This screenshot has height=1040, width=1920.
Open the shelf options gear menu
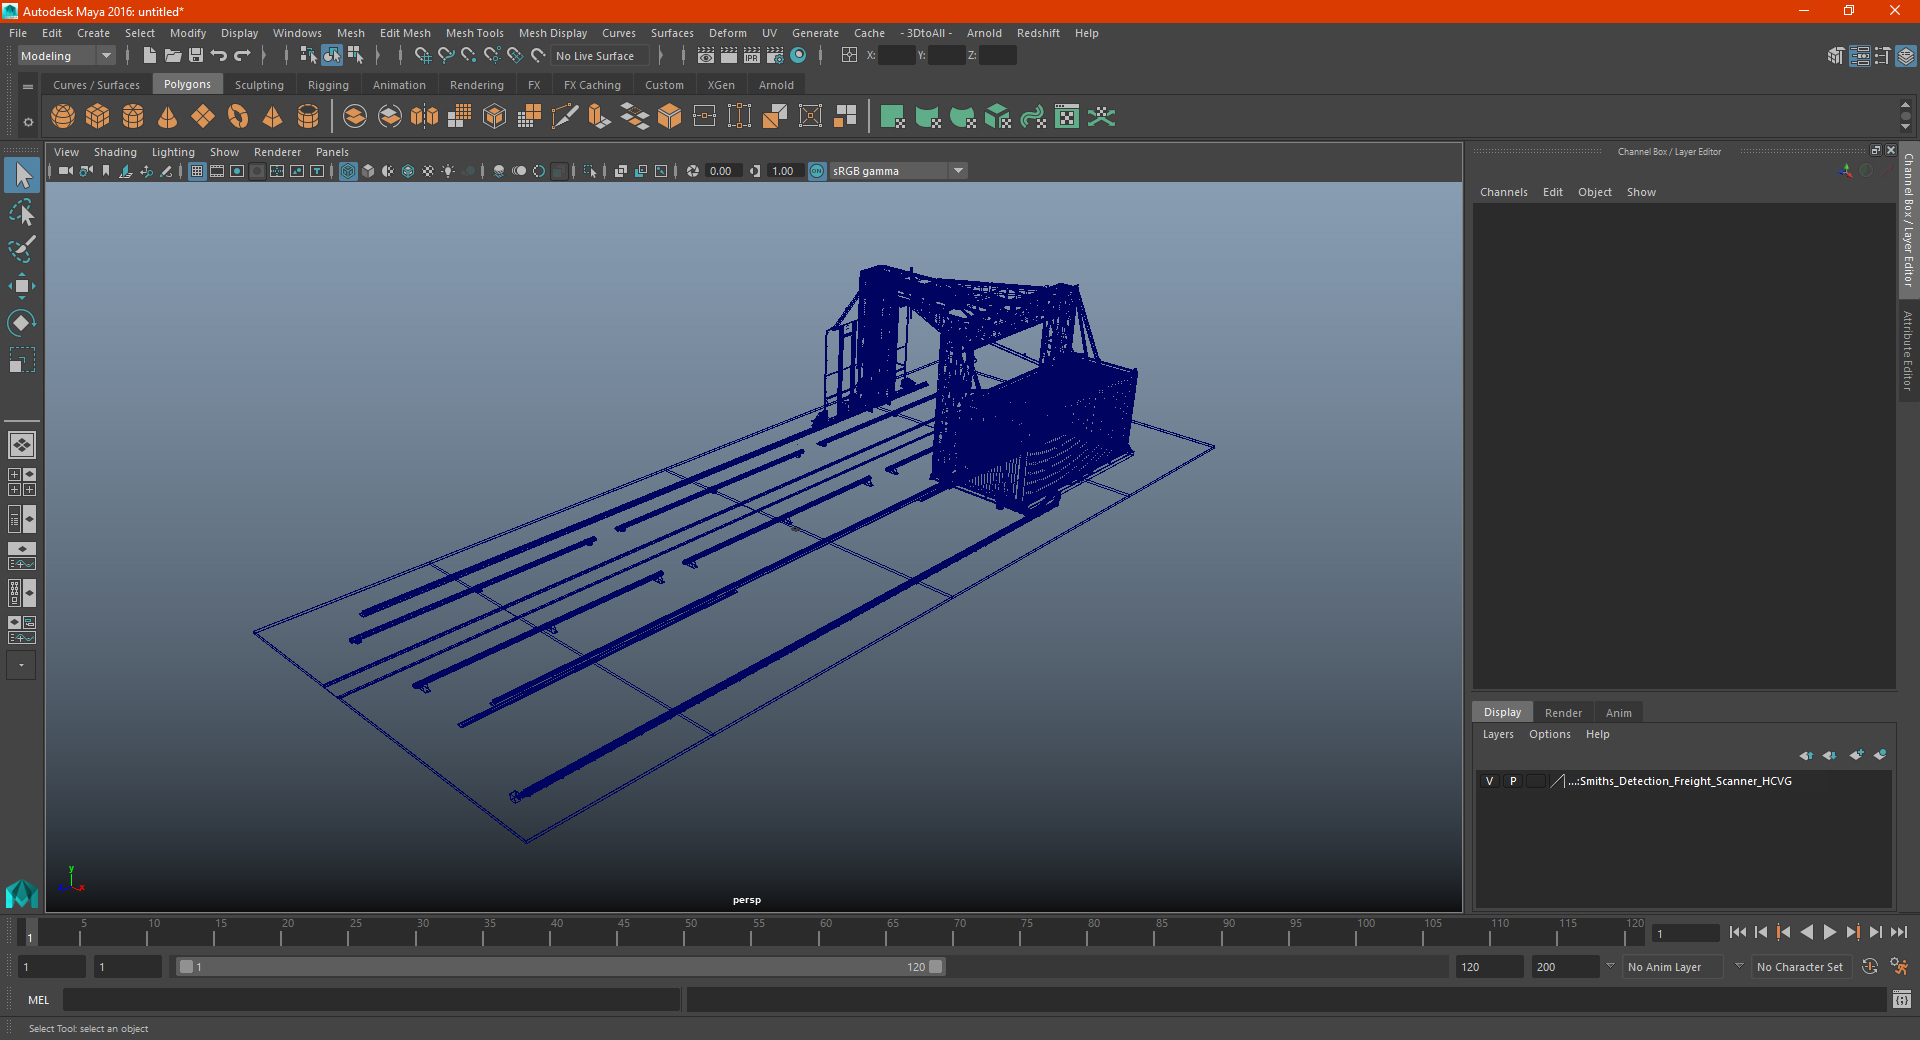click(28, 122)
